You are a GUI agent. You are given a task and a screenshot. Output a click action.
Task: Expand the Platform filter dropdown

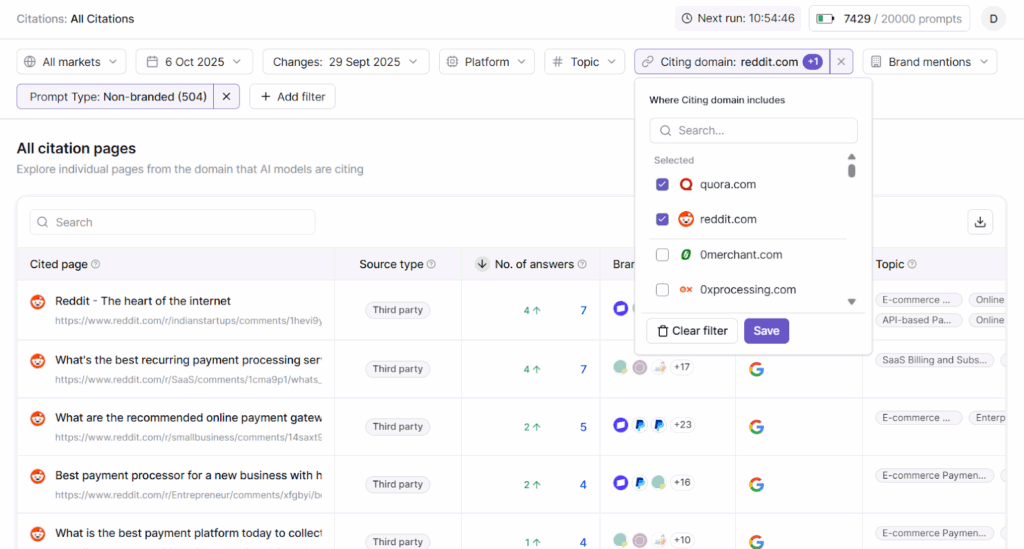[487, 62]
